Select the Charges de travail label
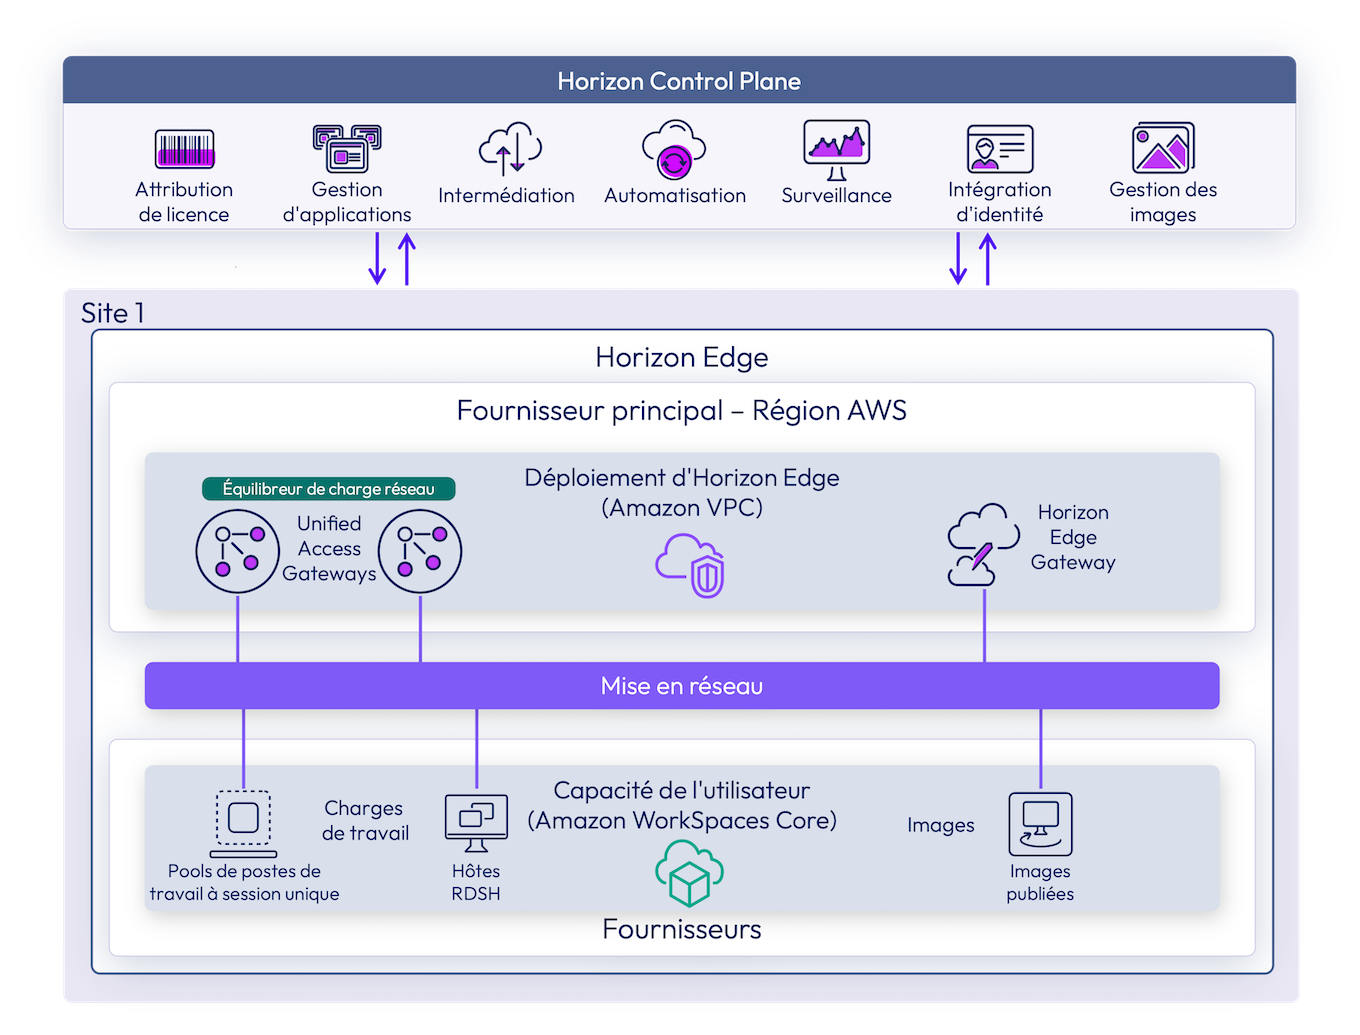The height and width of the screenshot is (1035, 1360). pyautogui.click(x=365, y=821)
